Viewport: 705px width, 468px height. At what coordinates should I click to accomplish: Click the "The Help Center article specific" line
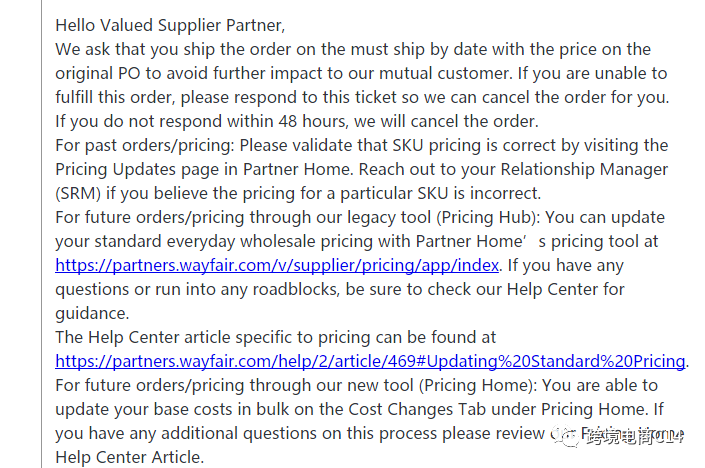point(275,338)
